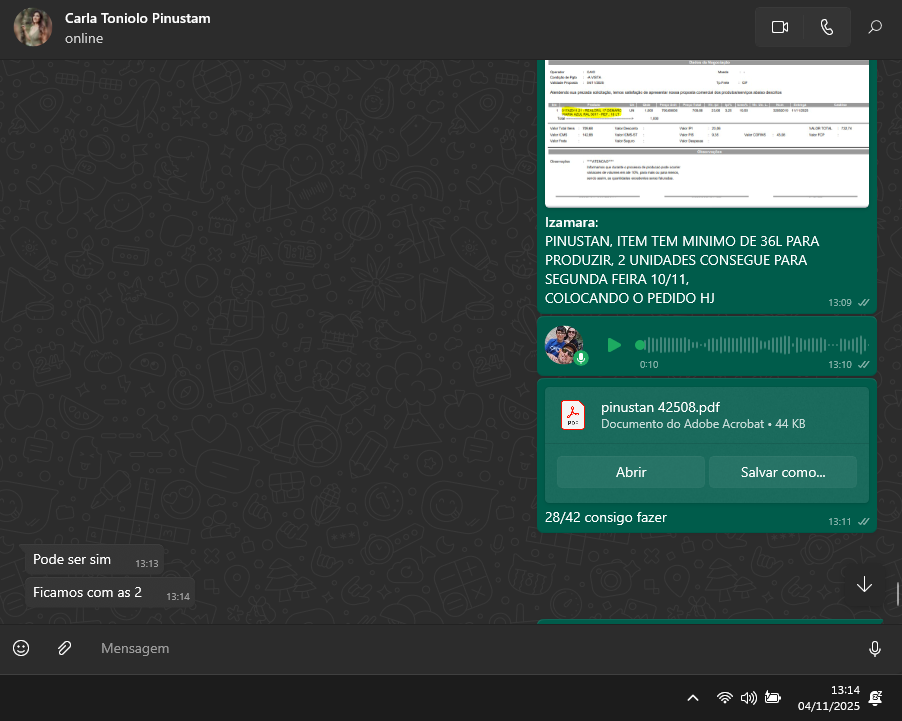
Task: Open the chat search magnifier icon
Action: click(875, 28)
